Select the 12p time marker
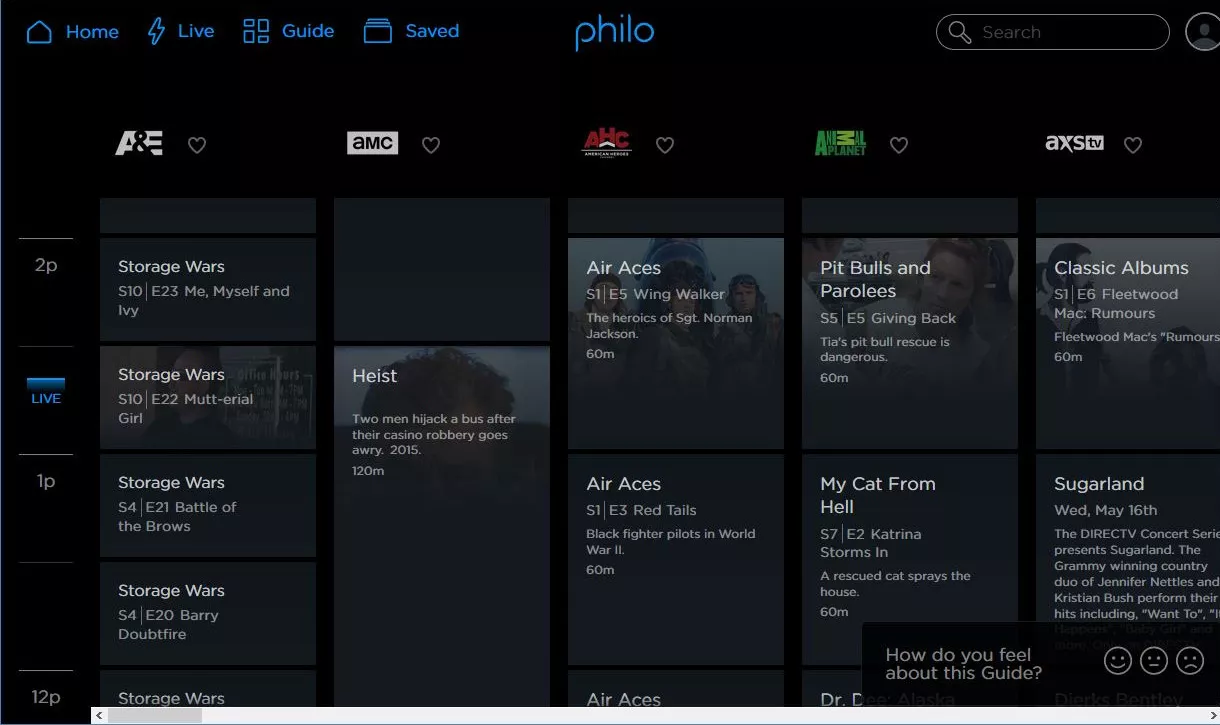Screen dimensions: 1220x725 coord(46,697)
